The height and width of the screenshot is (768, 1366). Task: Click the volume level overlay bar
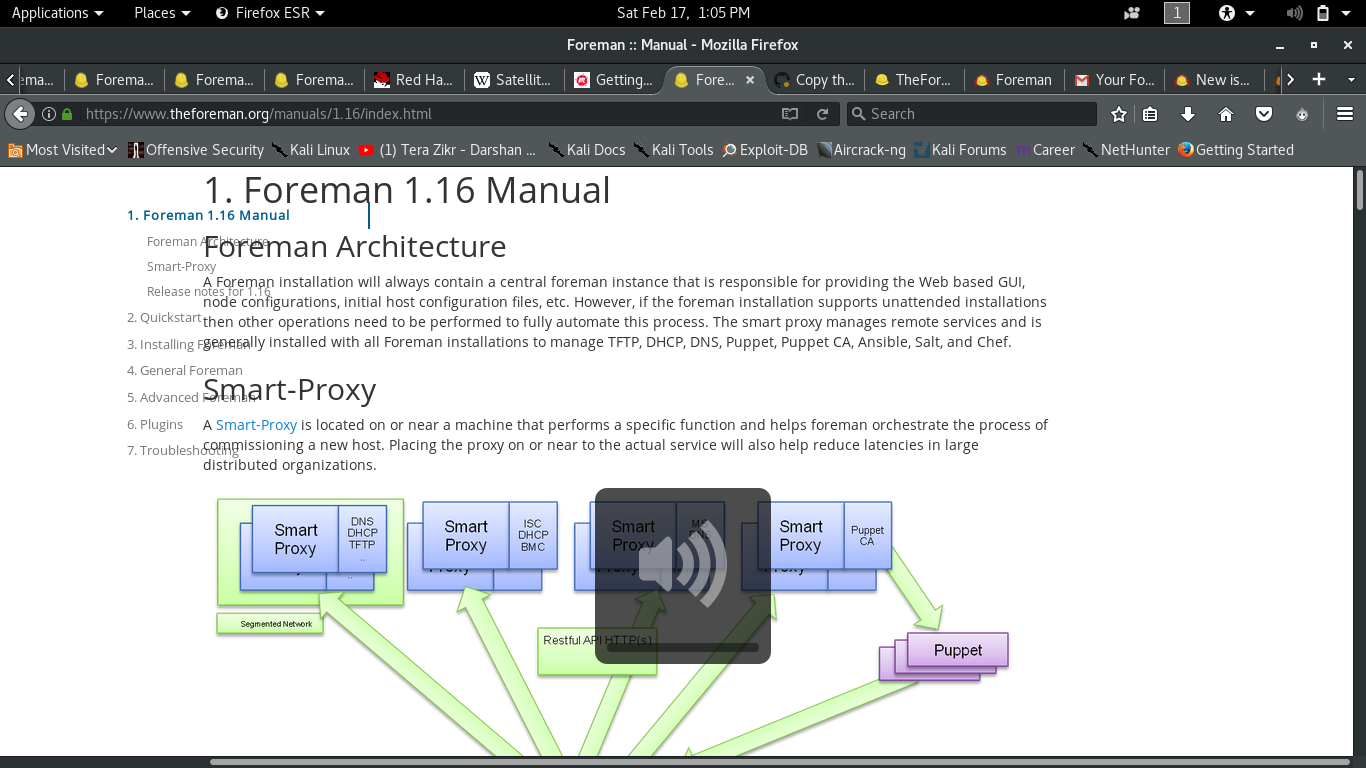pos(683,648)
